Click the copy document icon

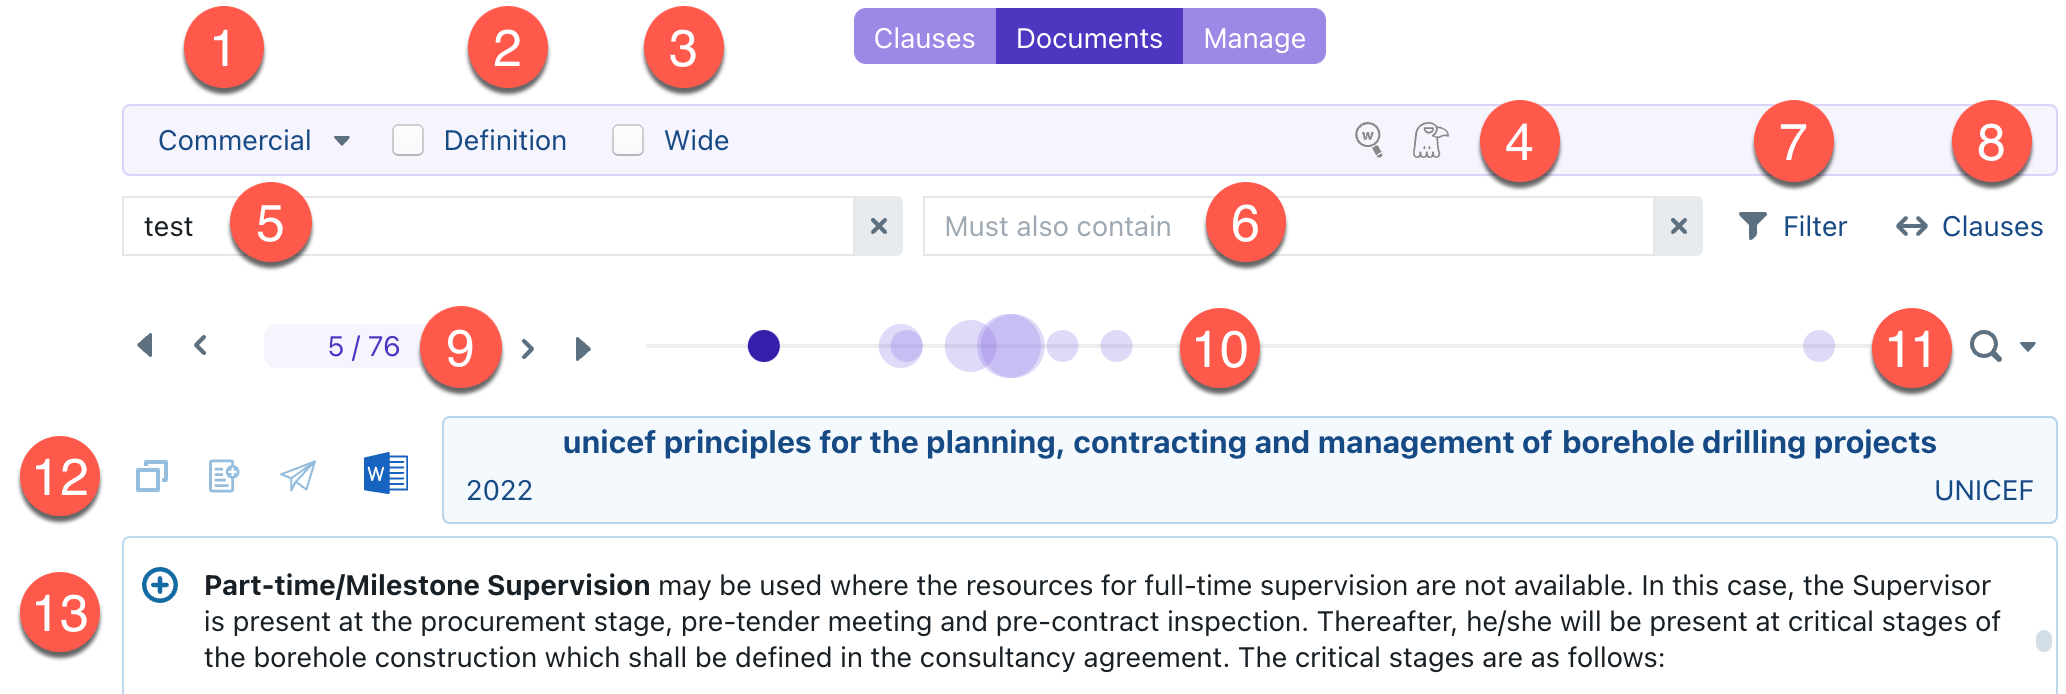(x=152, y=476)
